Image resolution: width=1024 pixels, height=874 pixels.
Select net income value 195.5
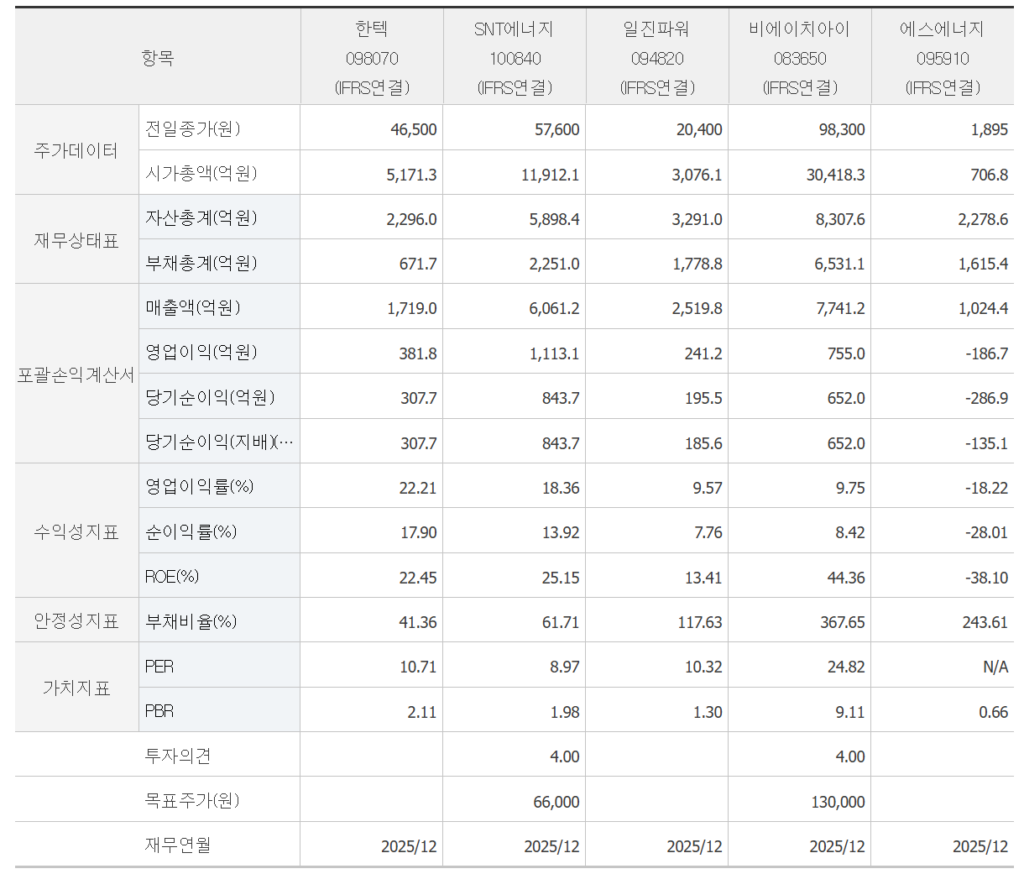click(x=703, y=398)
